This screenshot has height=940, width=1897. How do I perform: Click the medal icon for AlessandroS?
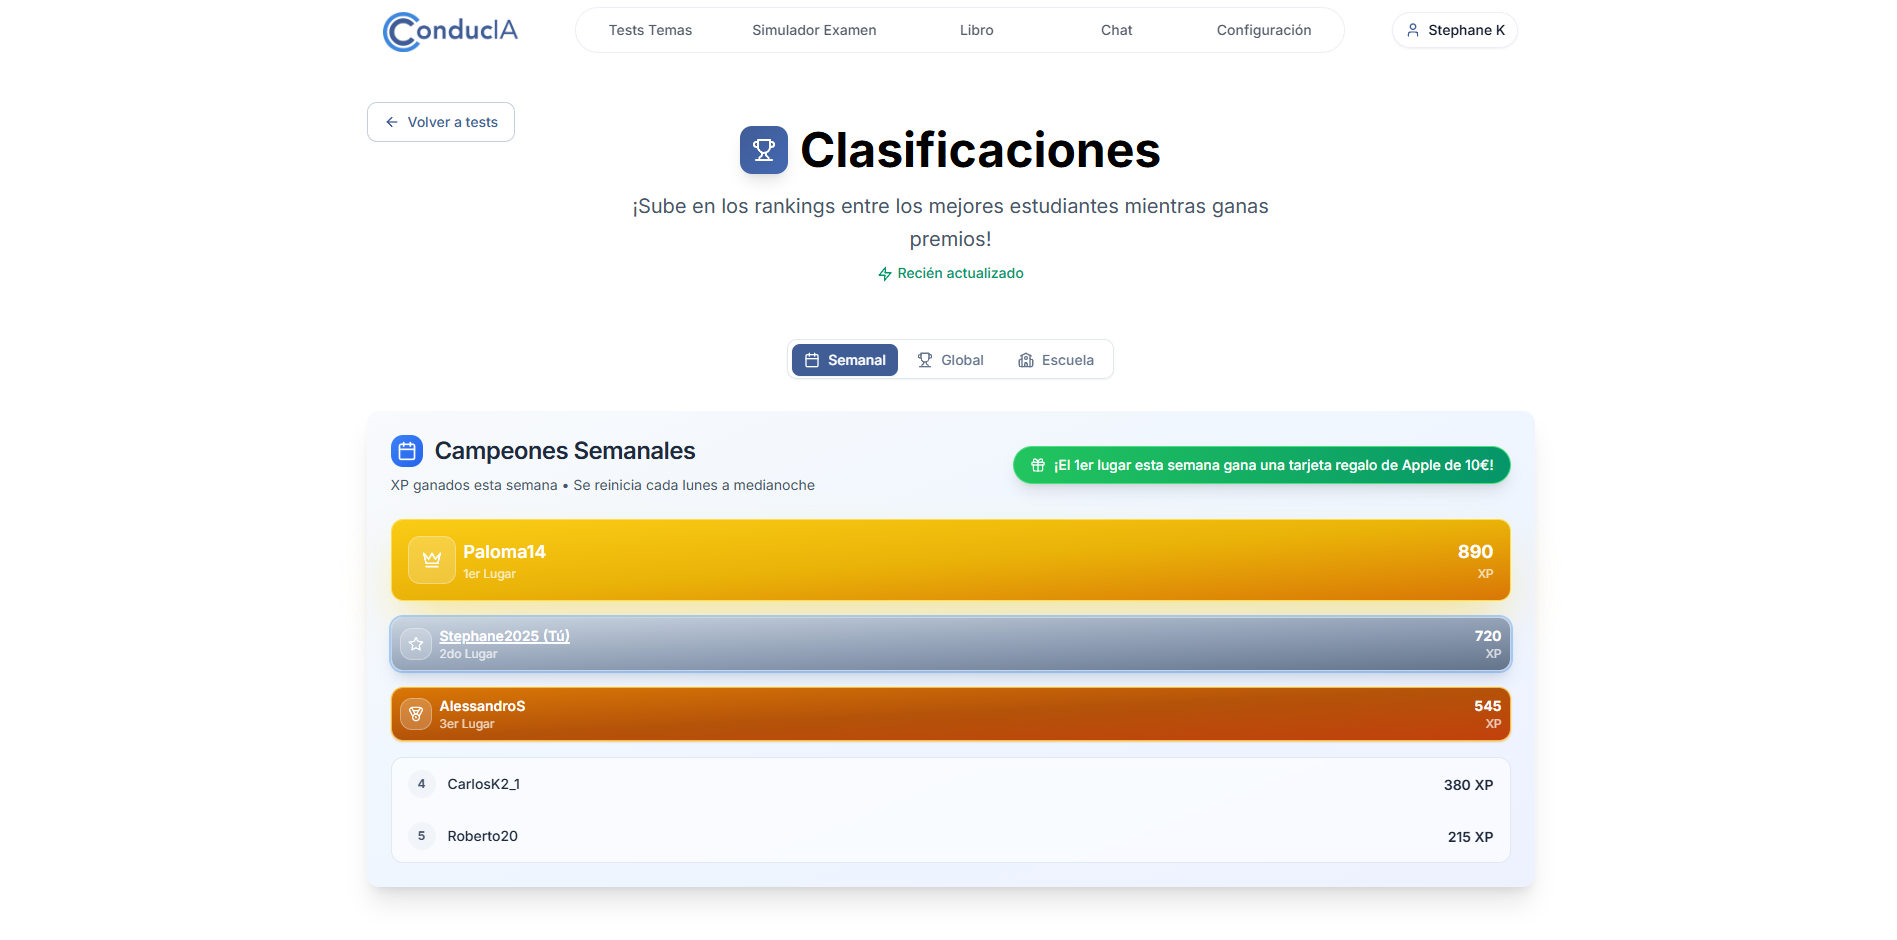point(416,714)
